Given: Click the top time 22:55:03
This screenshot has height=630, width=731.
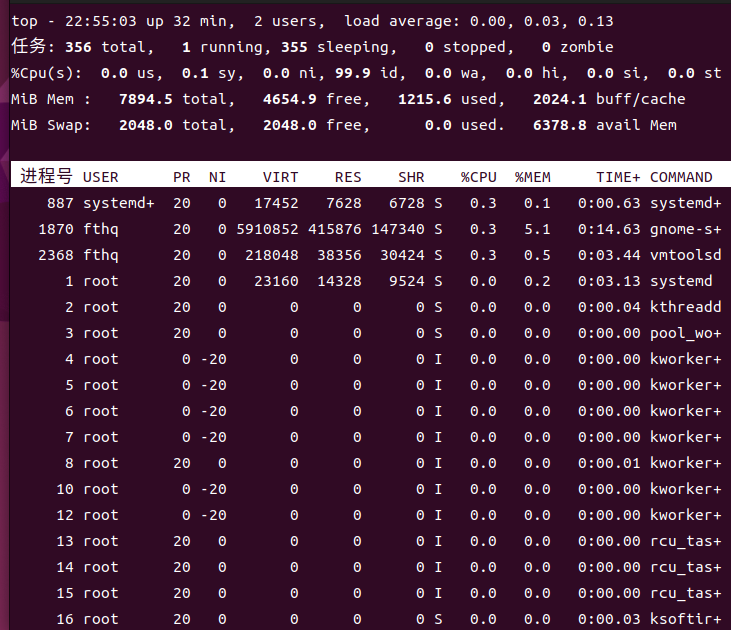Looking at the screenshot, I should click(101, 21).
